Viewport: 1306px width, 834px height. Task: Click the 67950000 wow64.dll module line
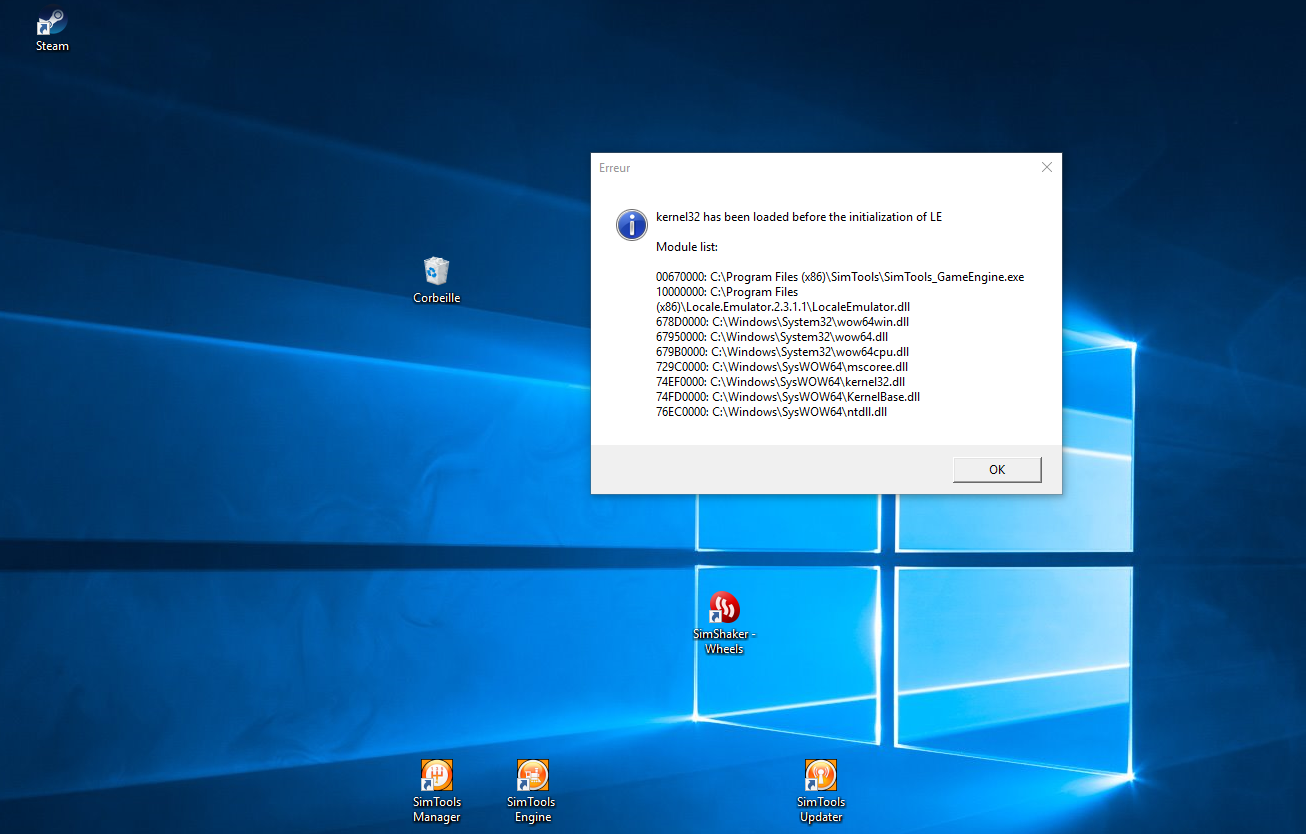pos(772,337)
